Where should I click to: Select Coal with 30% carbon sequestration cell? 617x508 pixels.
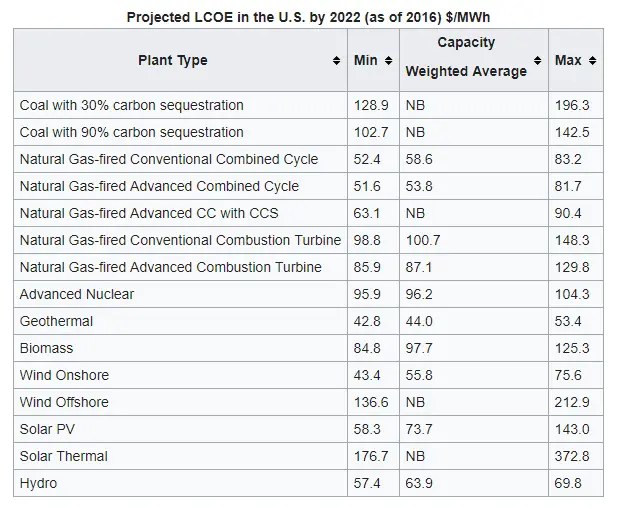(131, 105)
